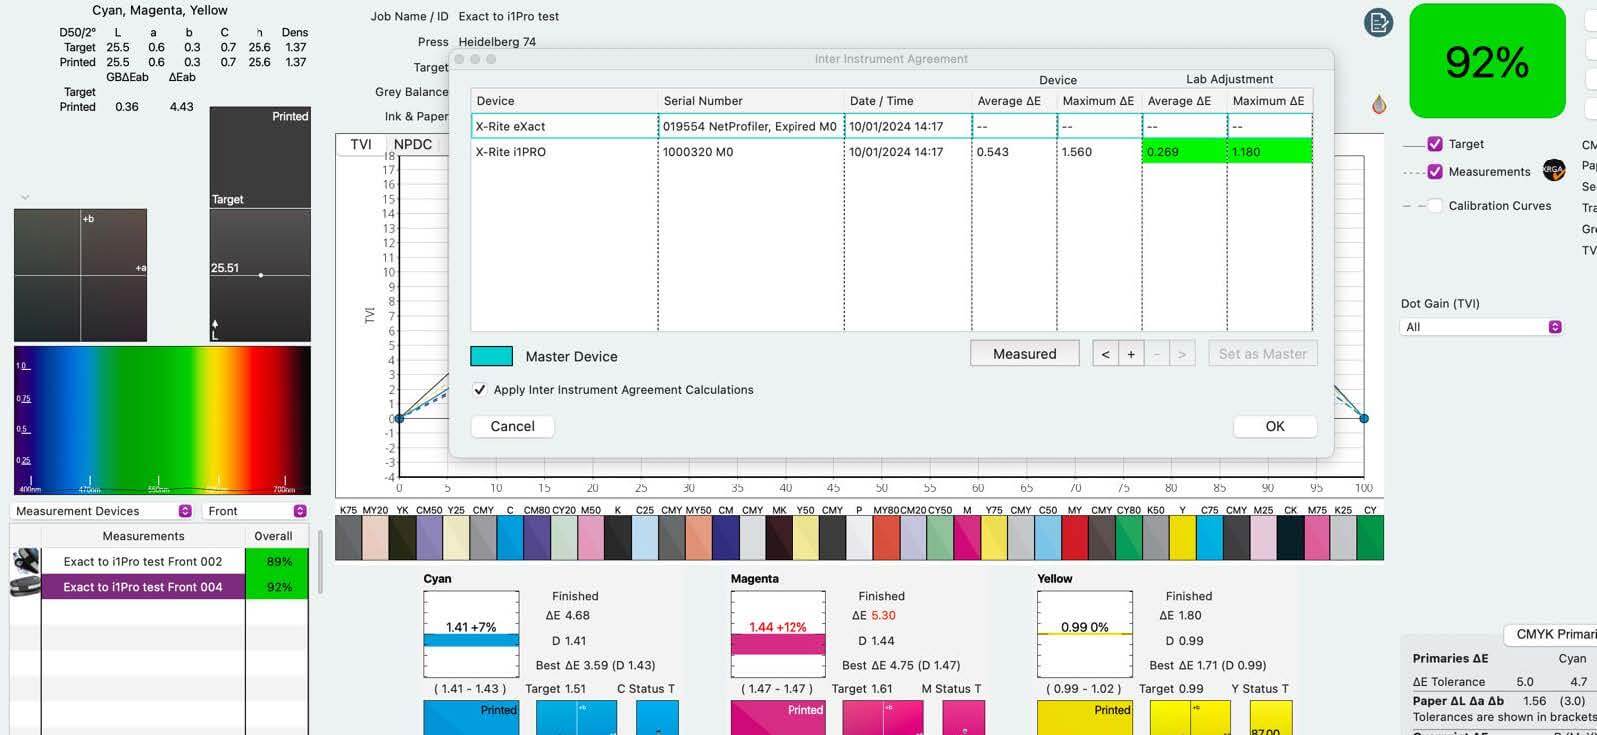Click the Job Name Exact to i1Pro test
This screenshot has height=735, width=1597.
coord(509,17)
